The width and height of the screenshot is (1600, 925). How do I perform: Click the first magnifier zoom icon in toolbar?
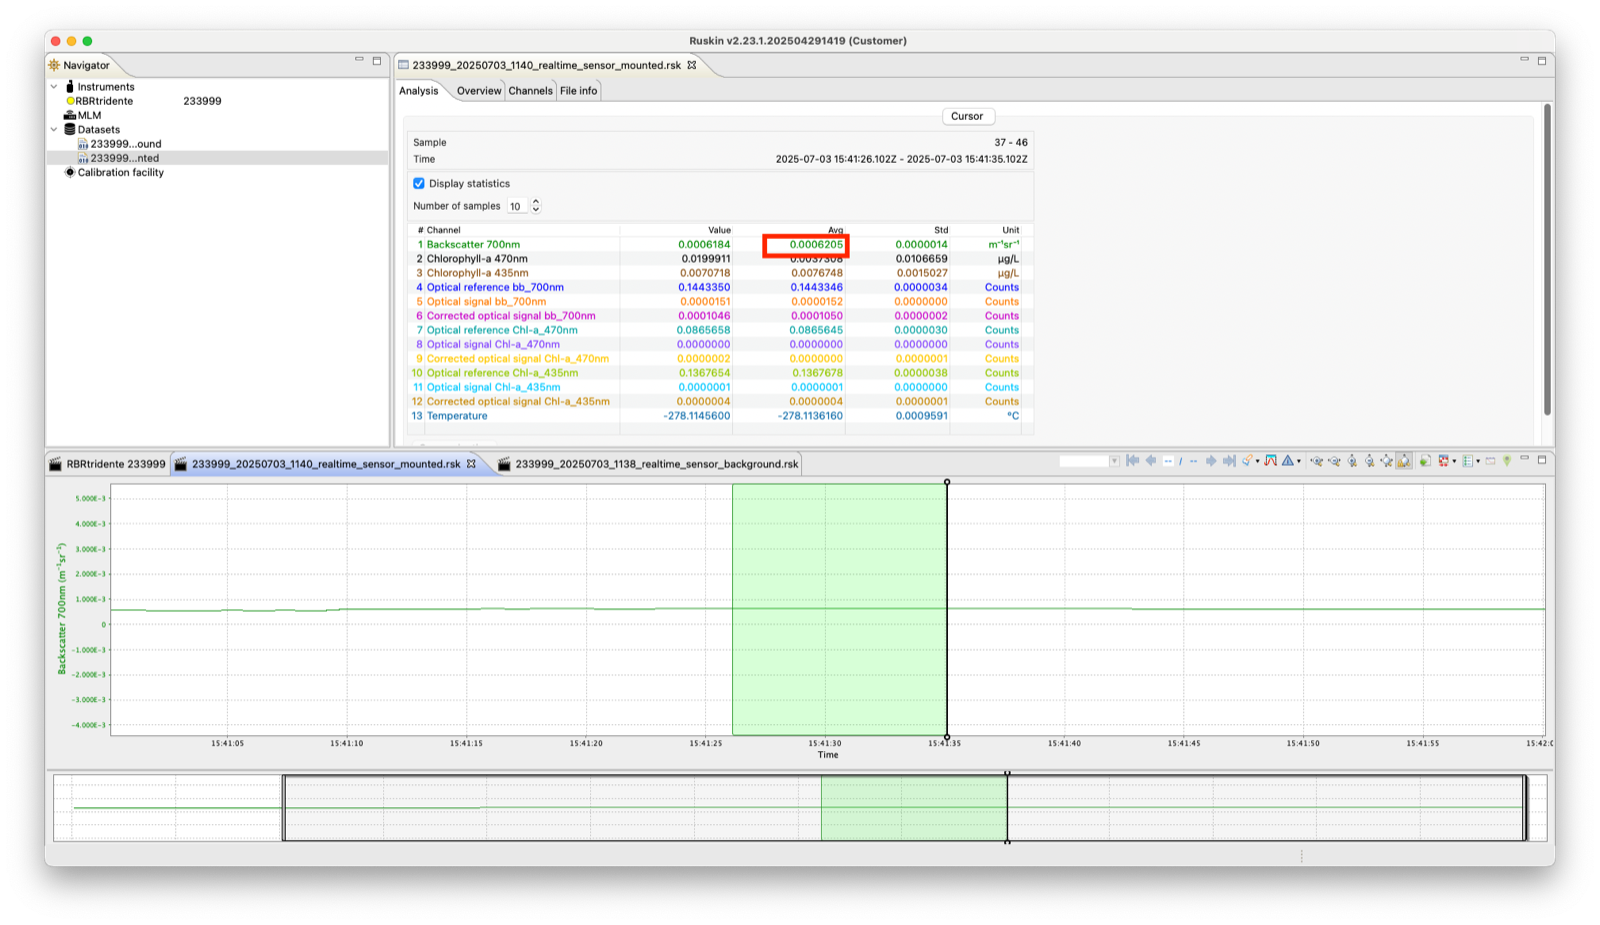pos(1316,461)
